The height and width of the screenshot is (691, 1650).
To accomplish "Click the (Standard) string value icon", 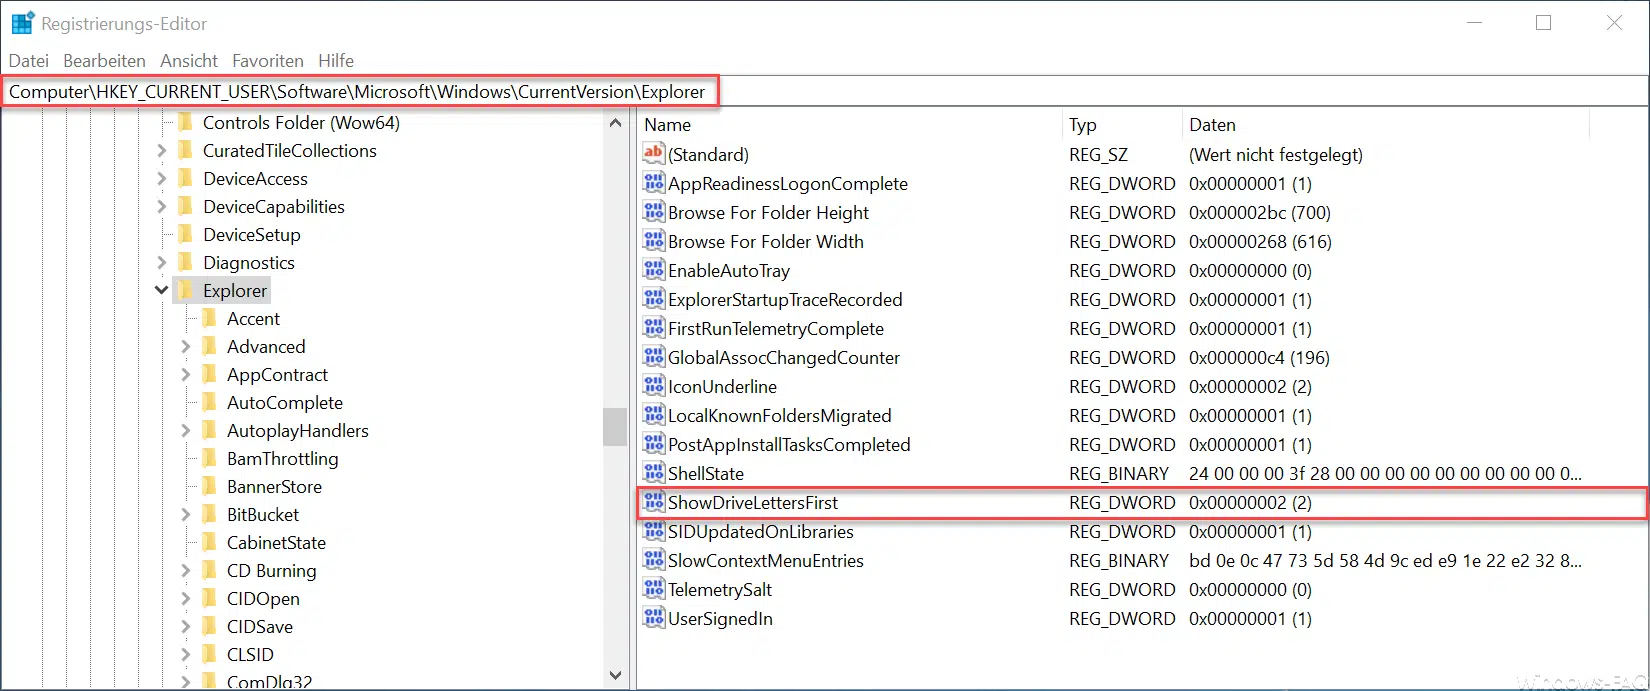I will tap(654, 154).
